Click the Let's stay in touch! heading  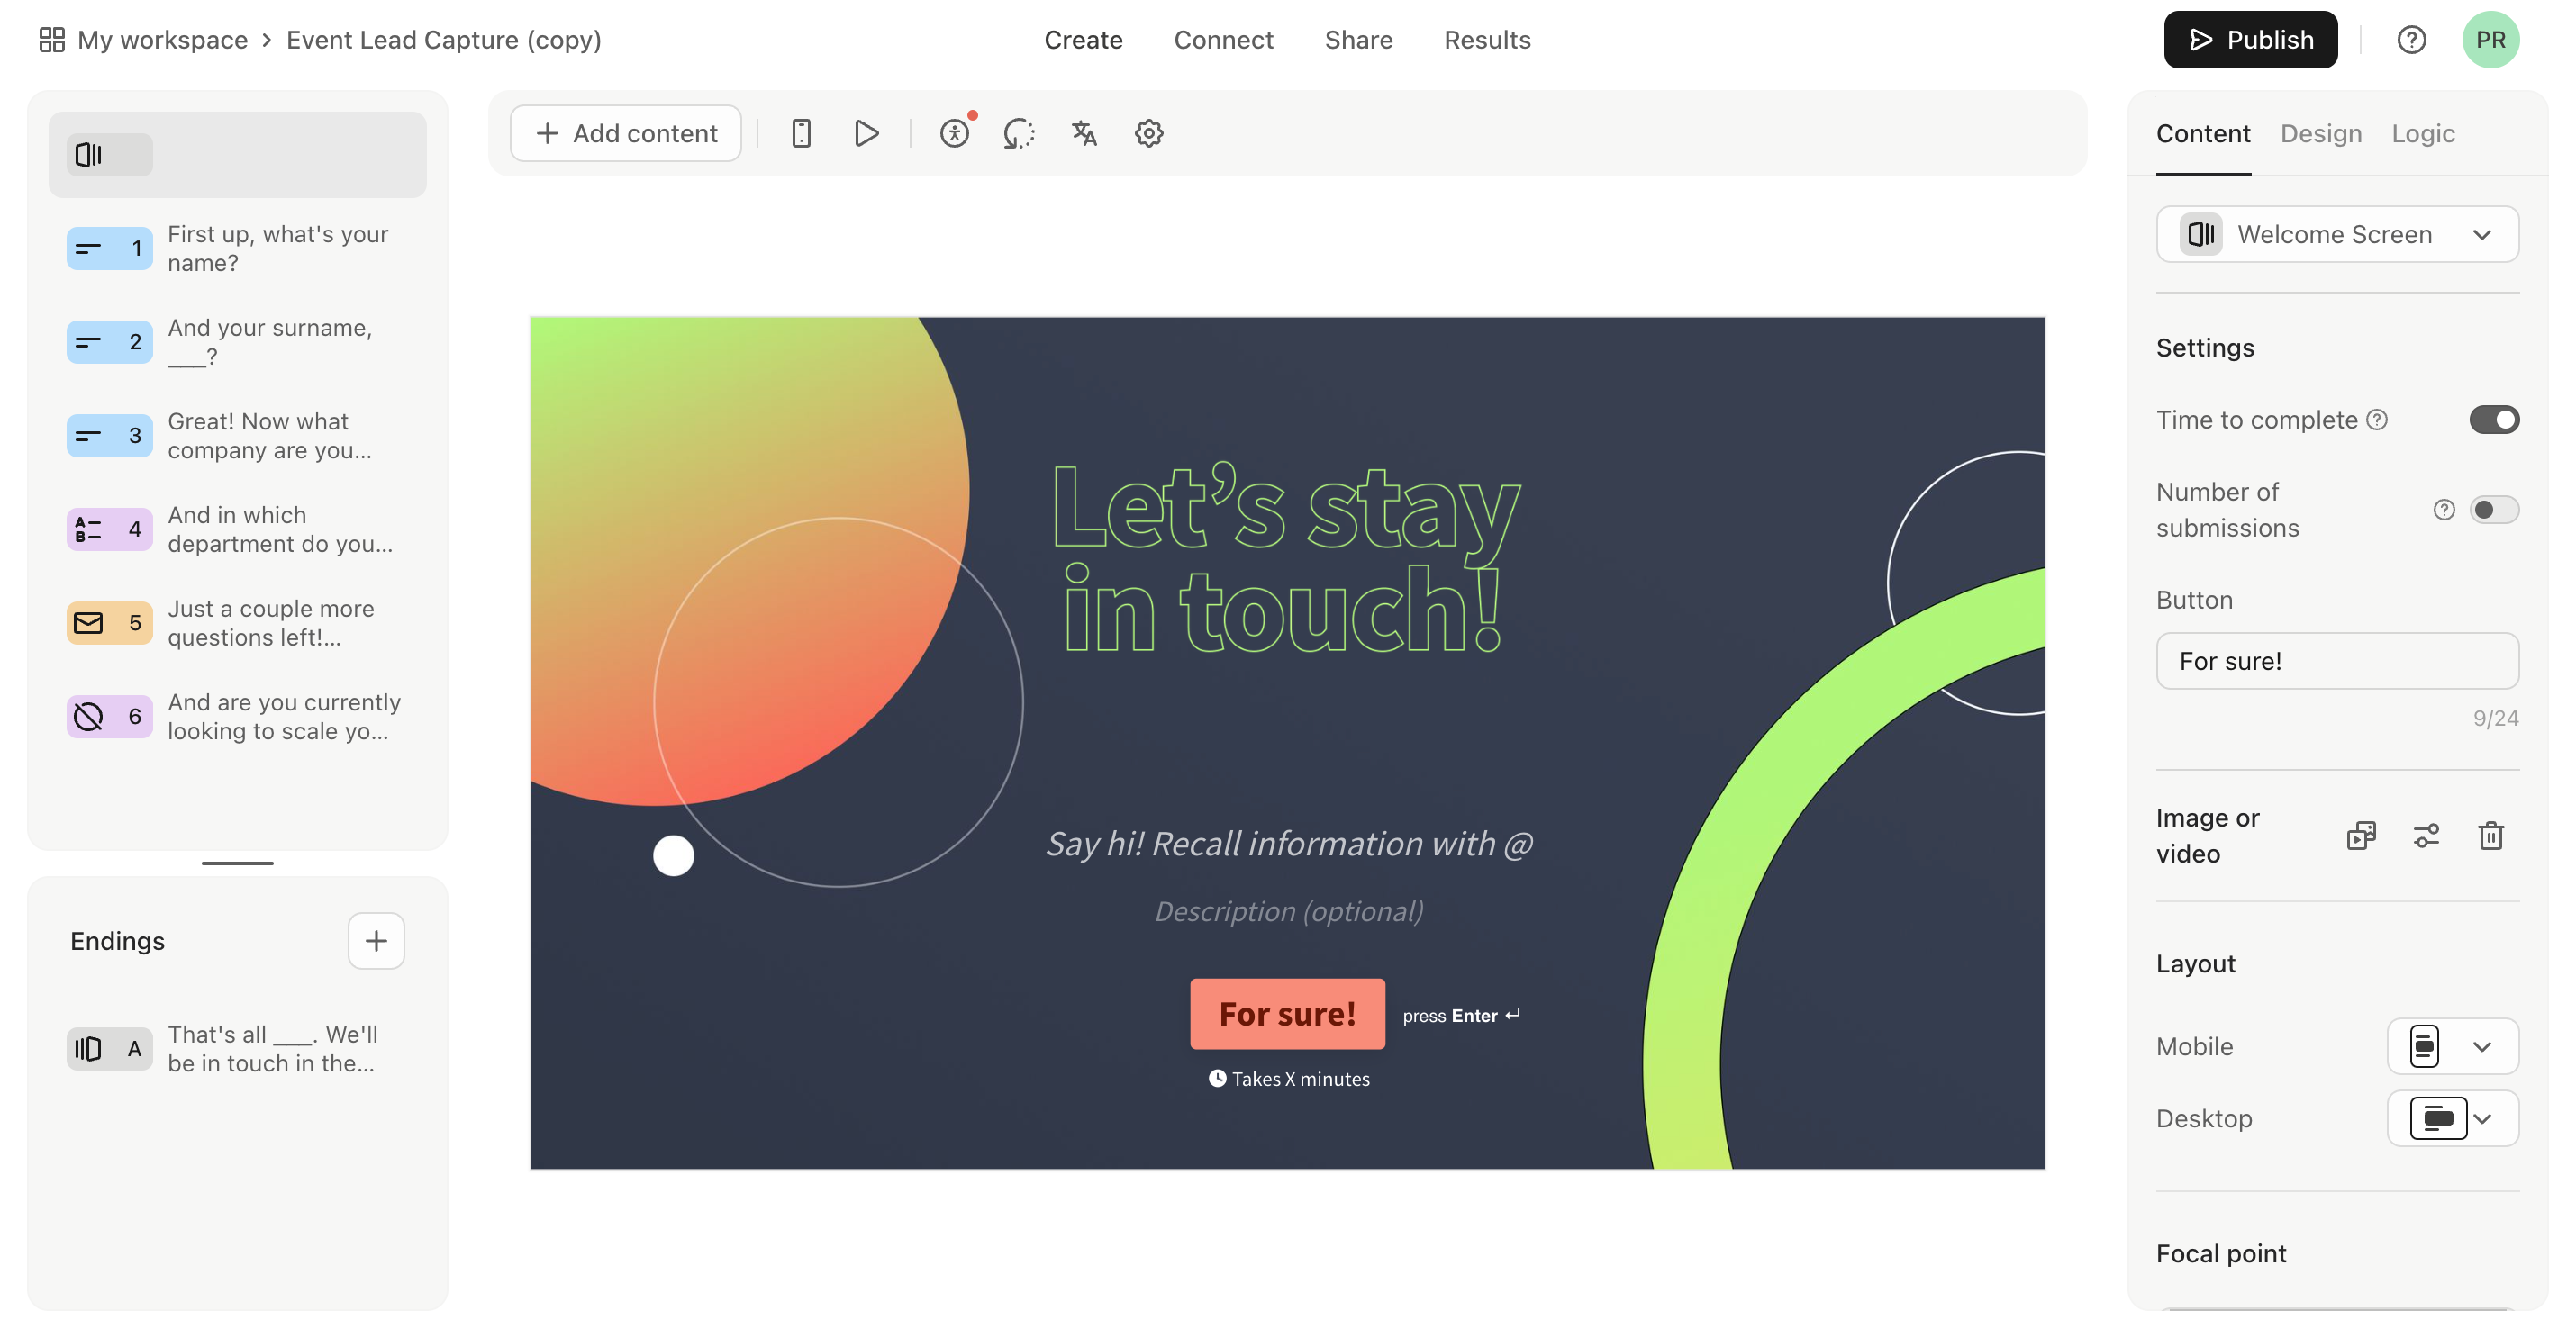[1286, 557]
